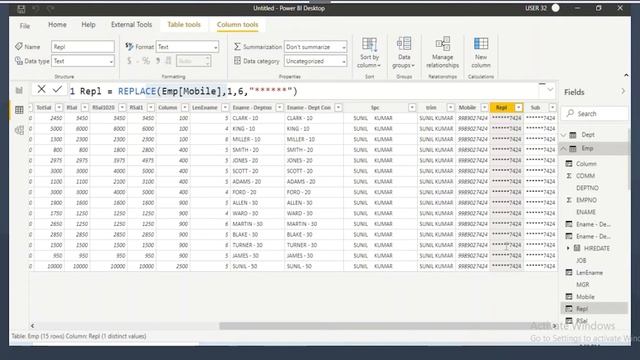The width and height of the screenshot is (640, 360).
Task: Open Manage relationships
Action: point(442,53)
